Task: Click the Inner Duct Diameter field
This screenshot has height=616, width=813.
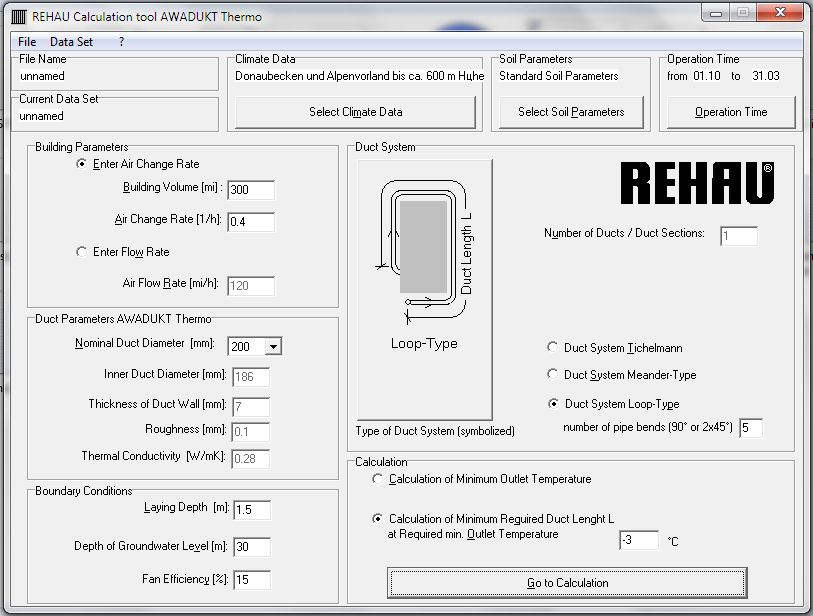Action: tap(251, 377)
